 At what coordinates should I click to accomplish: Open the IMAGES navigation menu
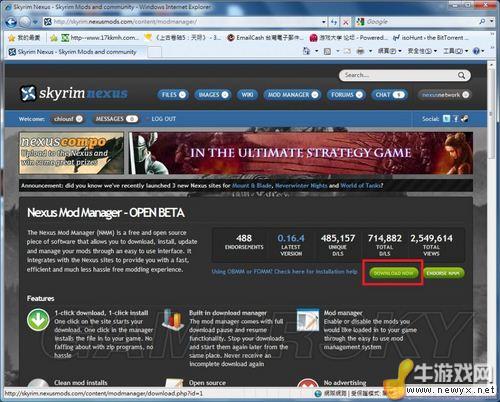pos(213,95)
